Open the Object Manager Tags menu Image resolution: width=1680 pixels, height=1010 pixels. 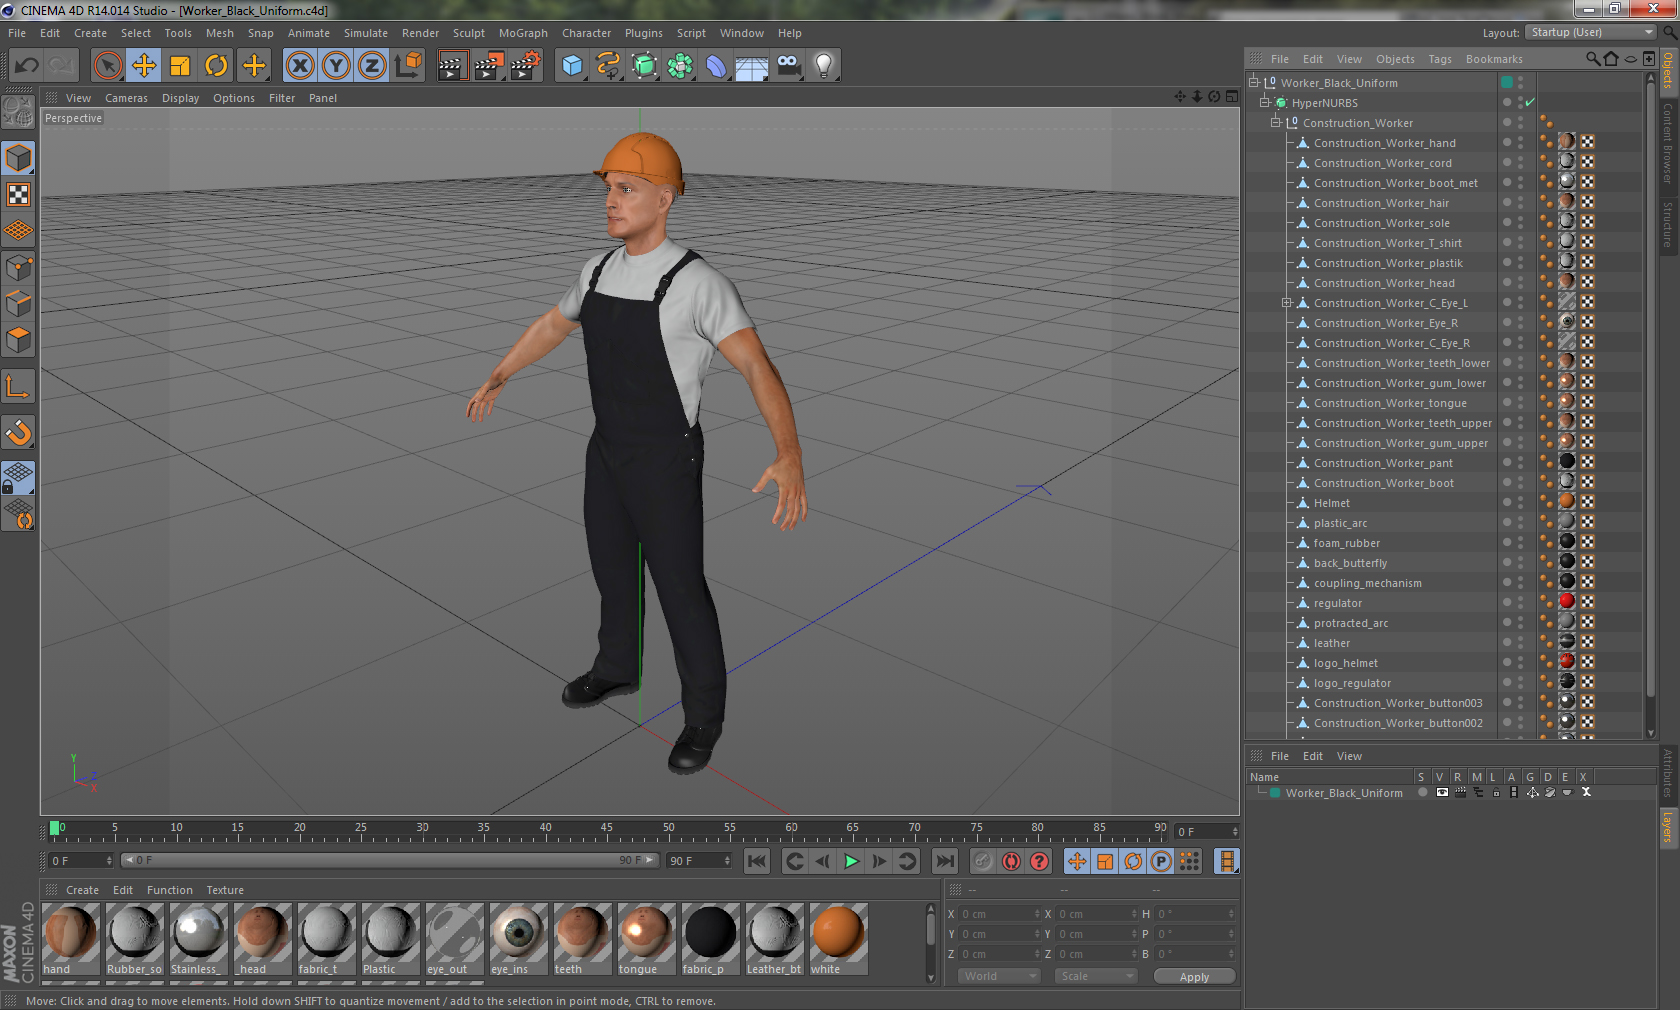1439,59
